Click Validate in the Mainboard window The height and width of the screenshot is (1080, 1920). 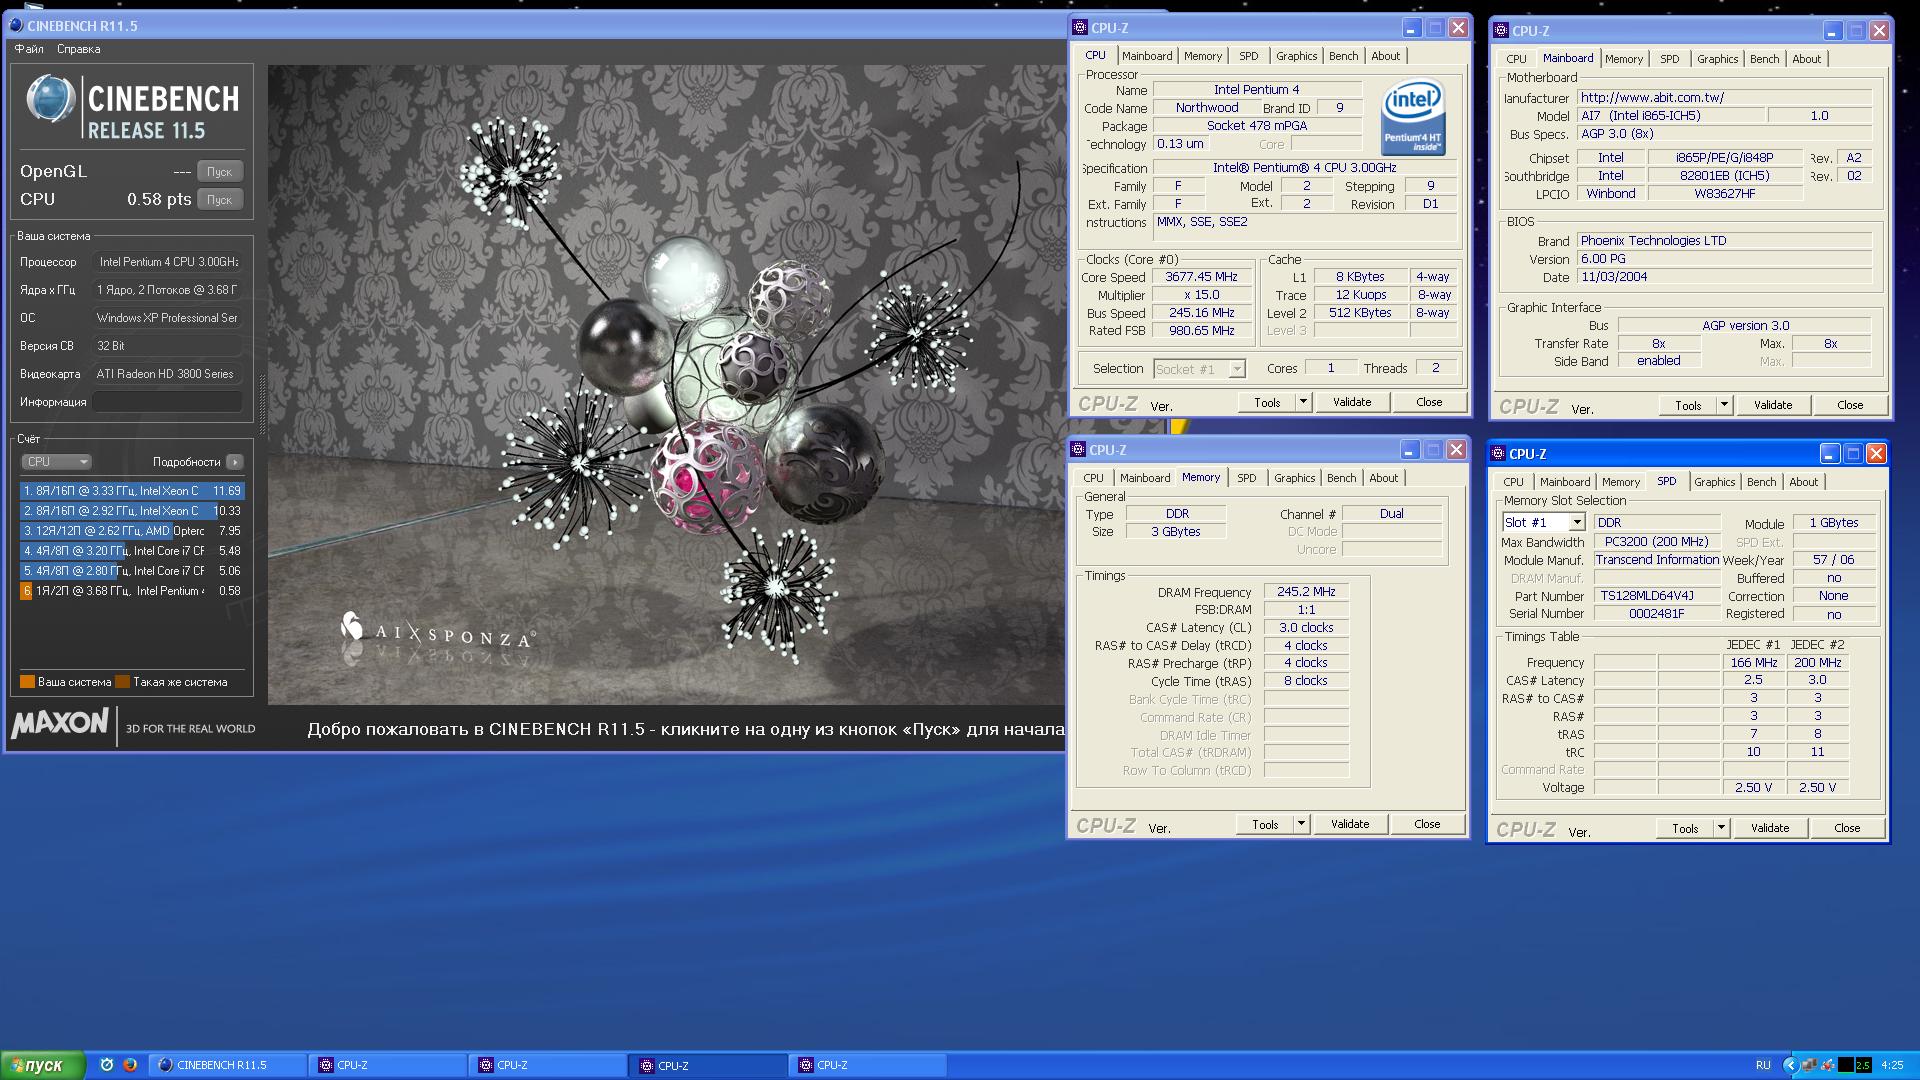(x=1773, y=405)
